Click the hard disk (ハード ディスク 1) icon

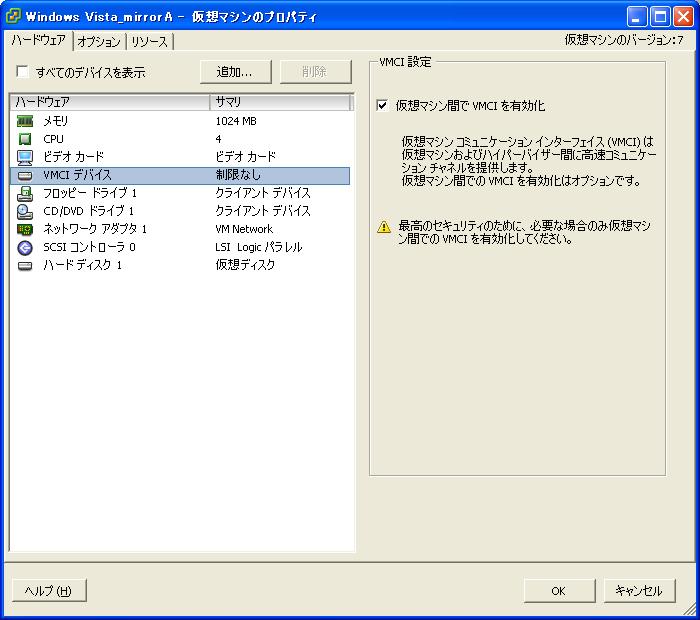point(25,266)
